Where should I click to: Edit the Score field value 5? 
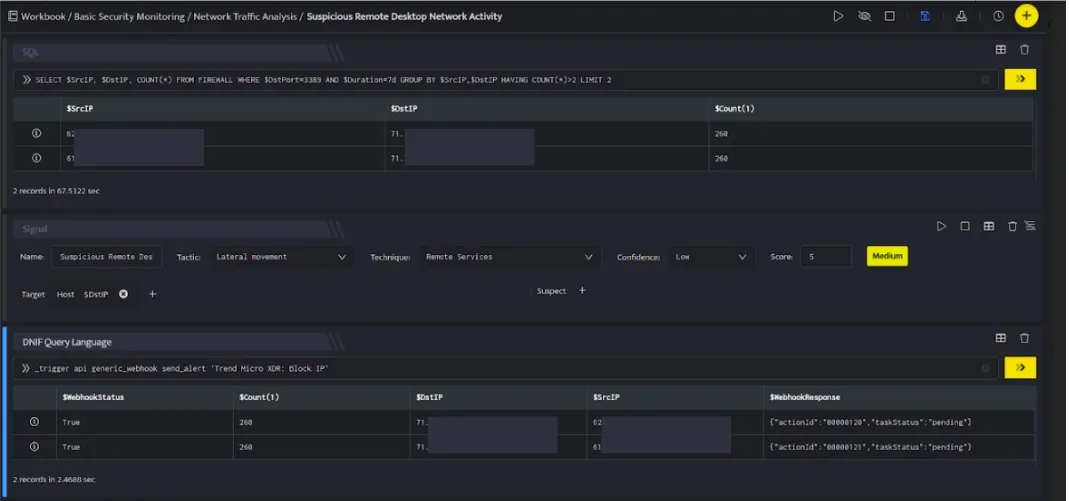click(x=826, y=257)
